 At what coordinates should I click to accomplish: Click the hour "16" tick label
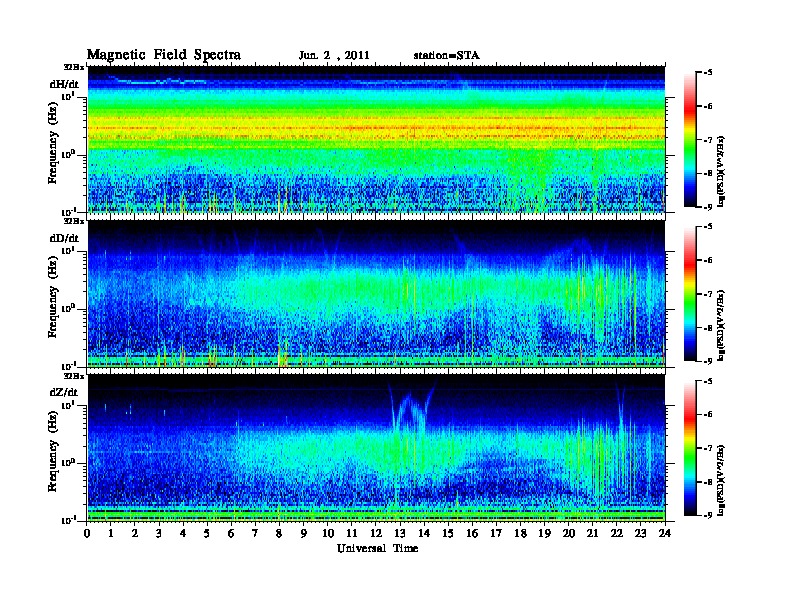coord(472,534)
